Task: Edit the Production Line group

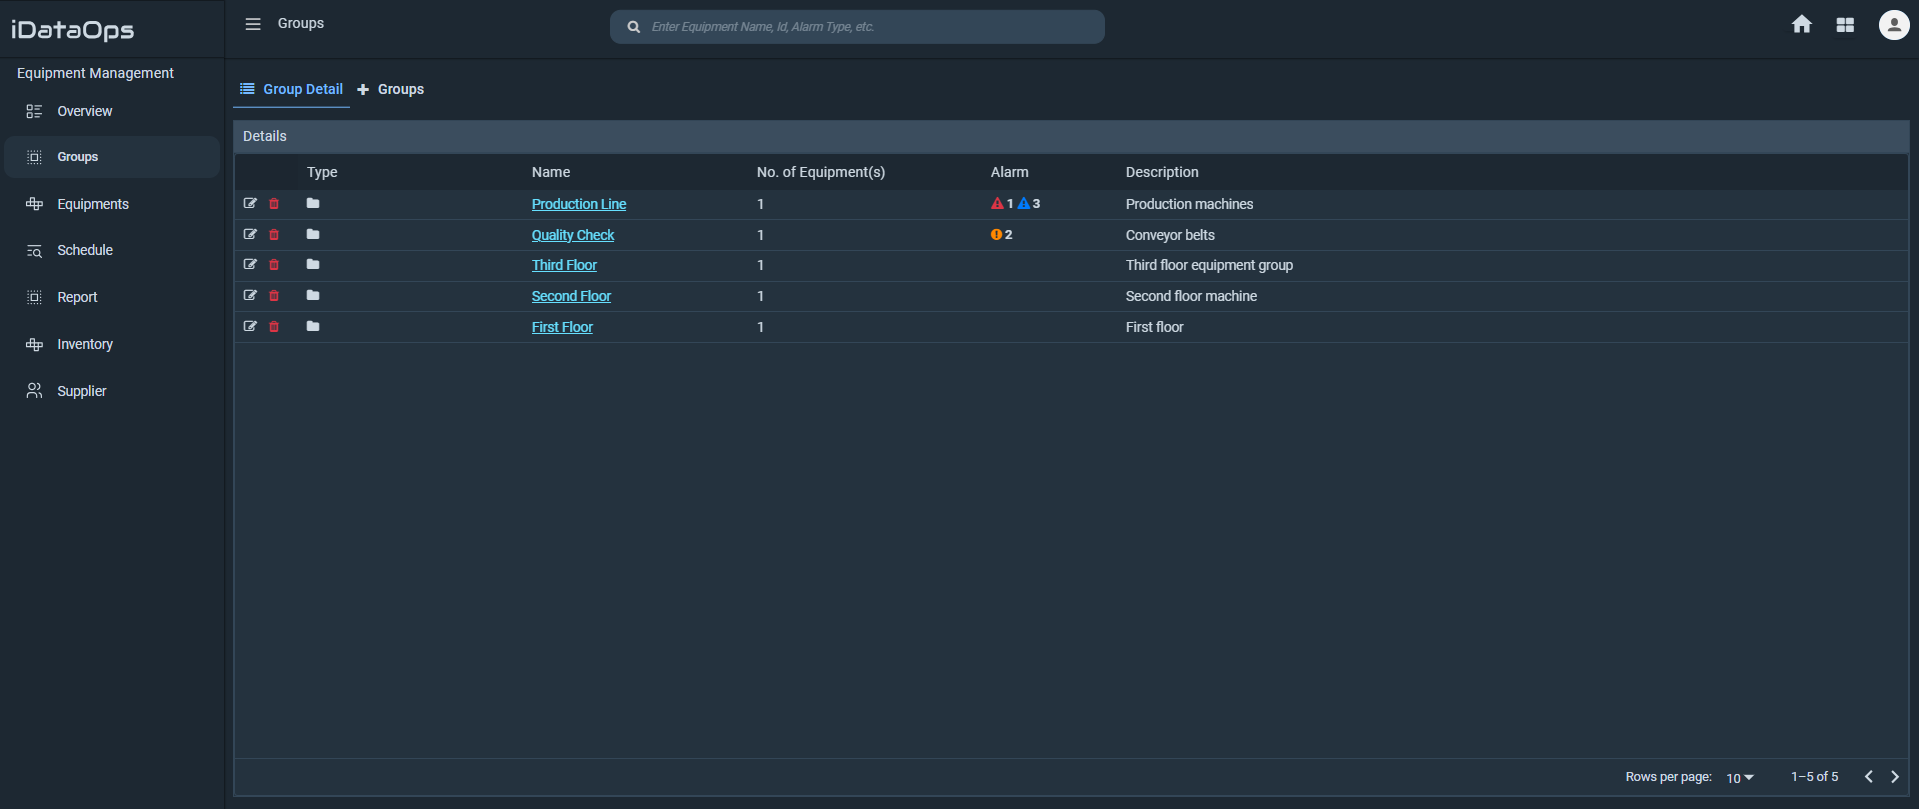Action: pos(250,203)
